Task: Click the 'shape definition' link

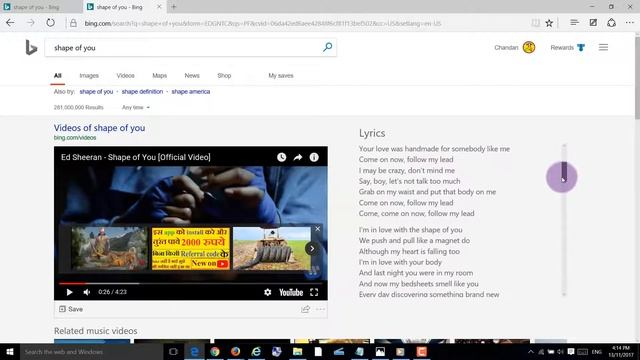Action: 142,91
